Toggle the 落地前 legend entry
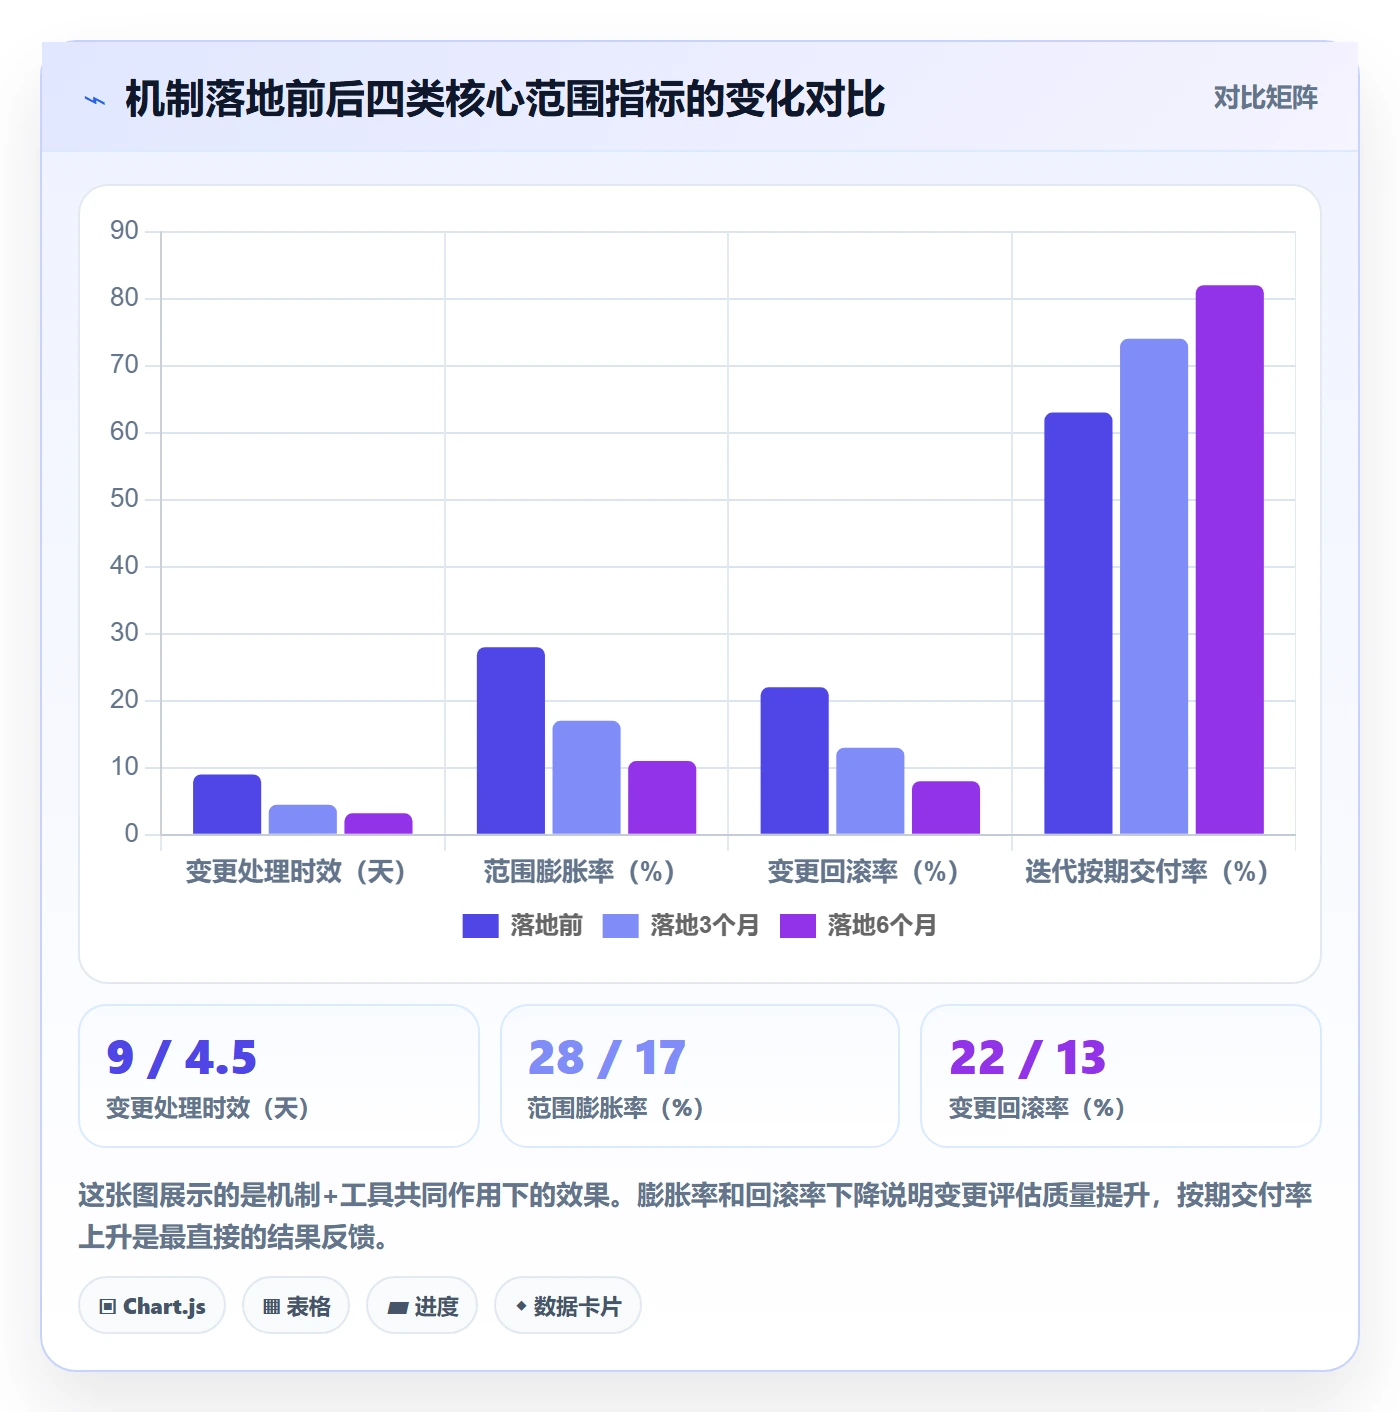Image resolution: width=1400 pixels, height=1412 pixels. tap(522, 926)
